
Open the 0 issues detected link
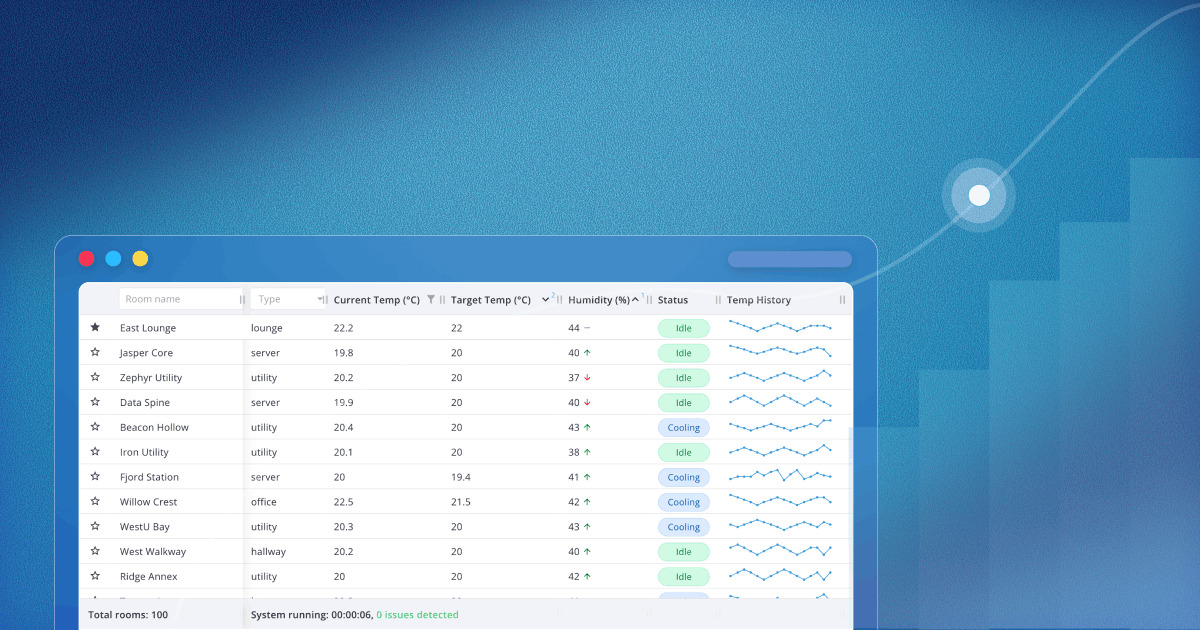(x=417, y=614)
